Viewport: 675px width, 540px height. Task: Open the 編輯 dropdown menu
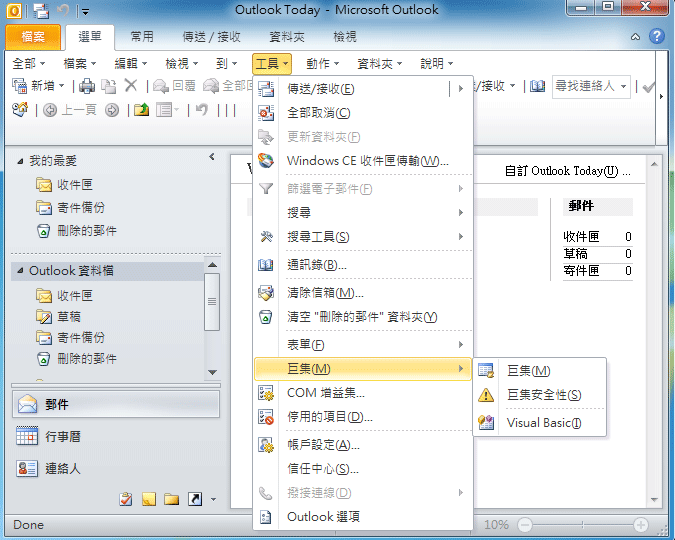pos(131,64)
